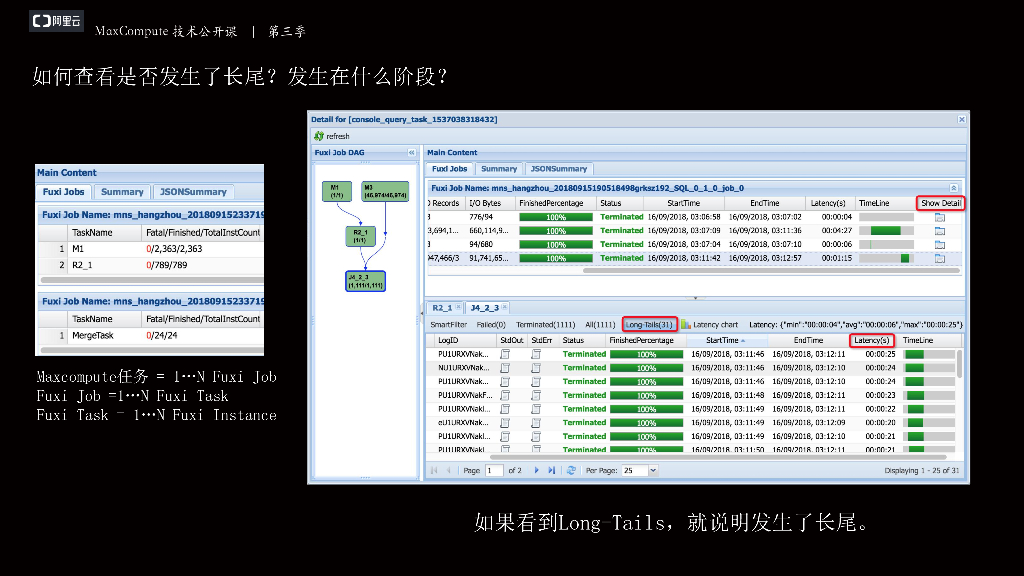
Task: Click the horizontal scrollbar of the Fuxi tasks table
Action: pyautogui.click(x=771, y=270)
